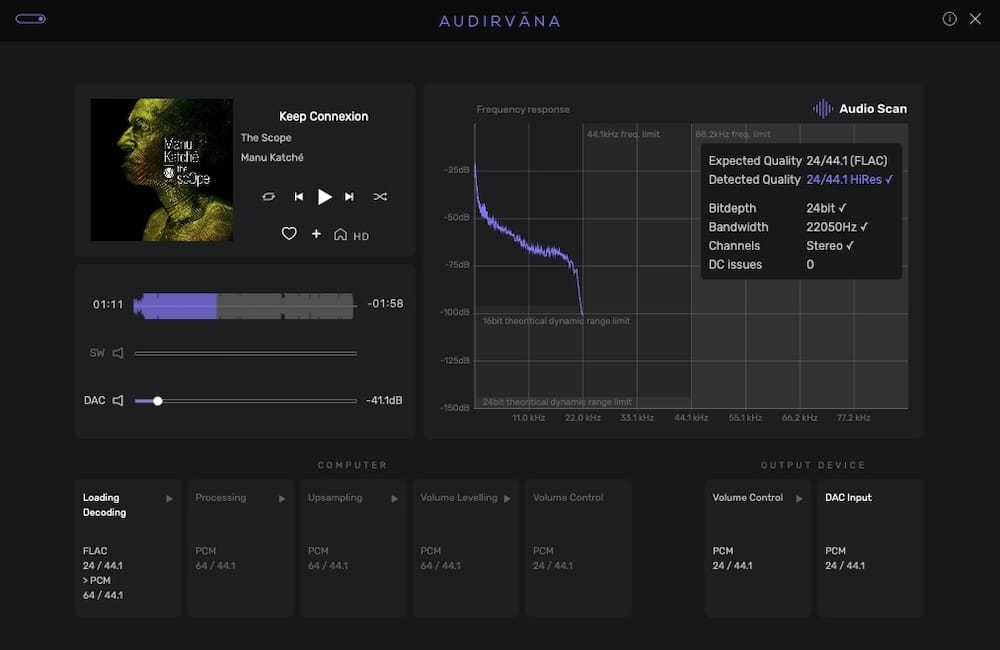Click Detected Quality 24/44.1 HiRes value
Screen dimensions: 1000x650
click(849, 179)
